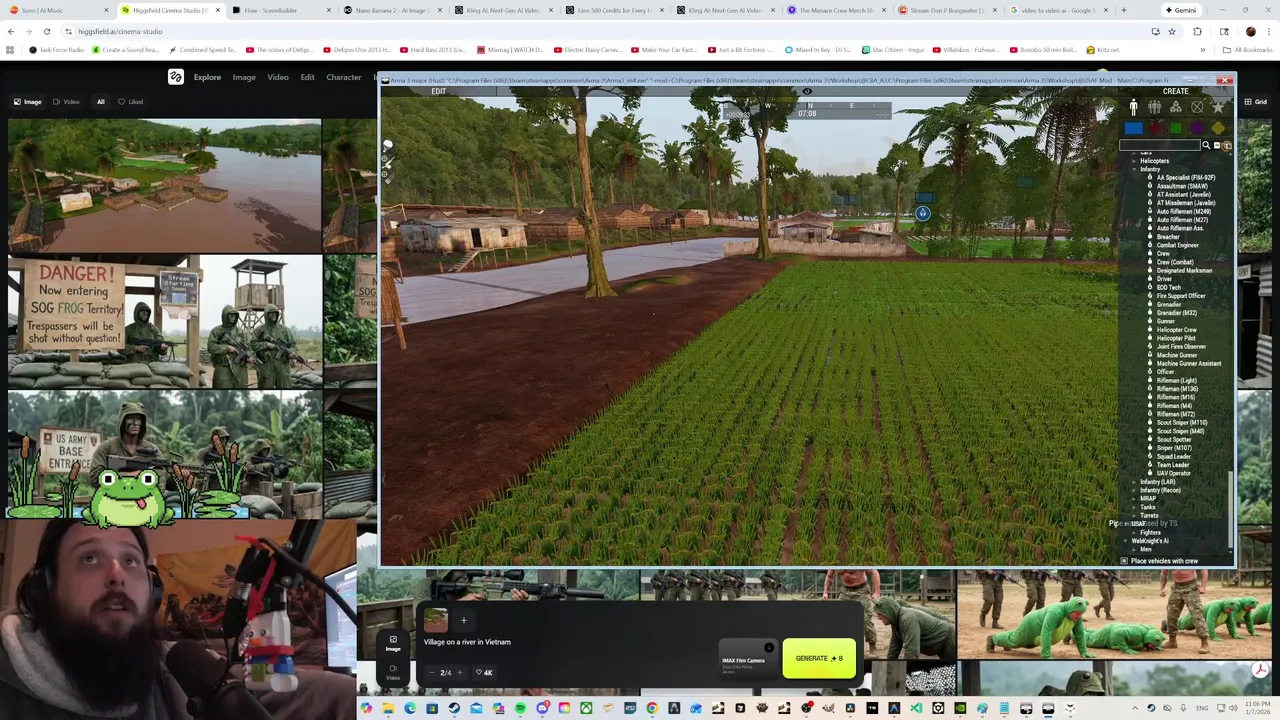
Task: Open the Character menu in Higgsfield nav
Action: click(x=344, y=77)
